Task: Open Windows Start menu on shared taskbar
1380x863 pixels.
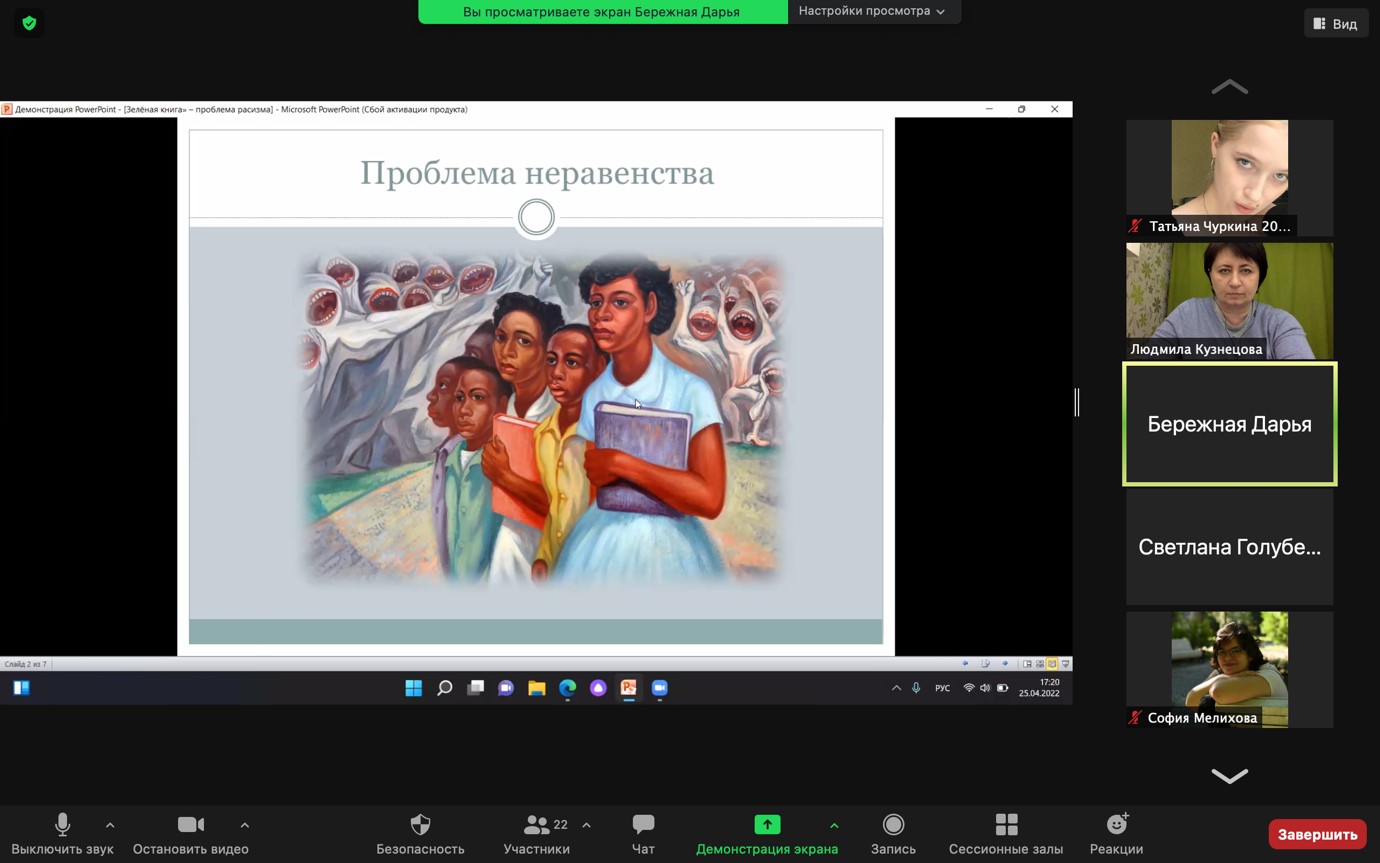Action: 413,688
